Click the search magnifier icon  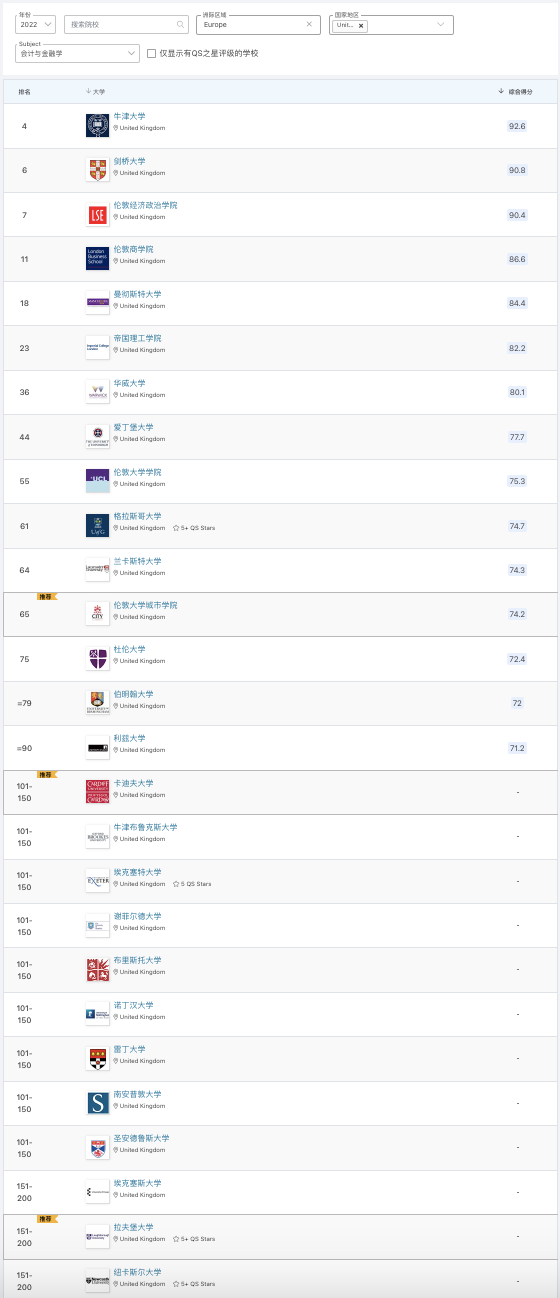[180, 24]
